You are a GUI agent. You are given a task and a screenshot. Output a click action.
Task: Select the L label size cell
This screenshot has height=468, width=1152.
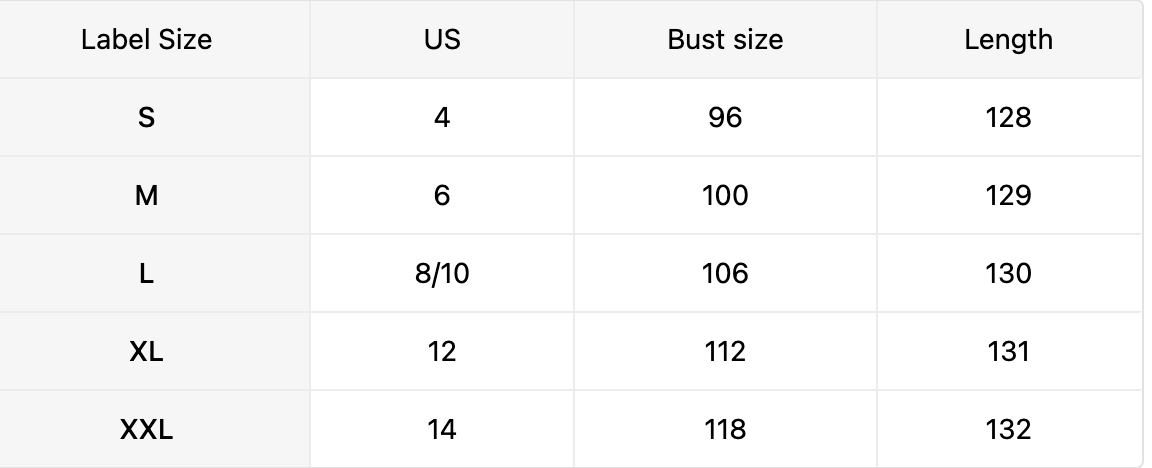pos(146,274)
